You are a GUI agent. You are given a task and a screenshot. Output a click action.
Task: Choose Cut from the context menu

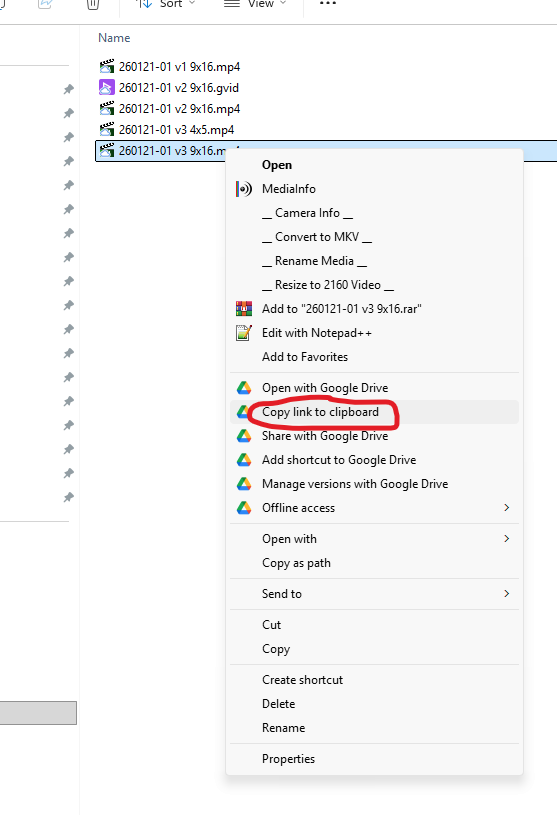coord(374,624)
